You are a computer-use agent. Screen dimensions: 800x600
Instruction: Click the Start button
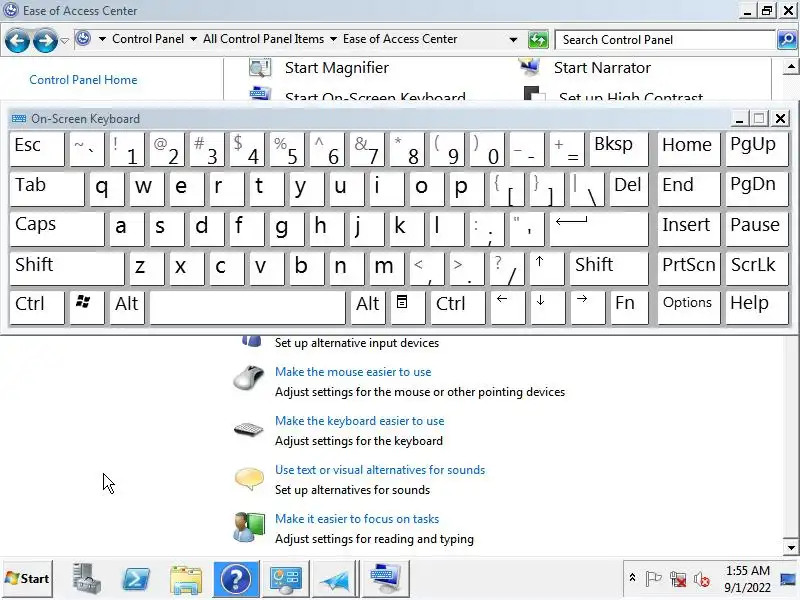tap(28, 579)
